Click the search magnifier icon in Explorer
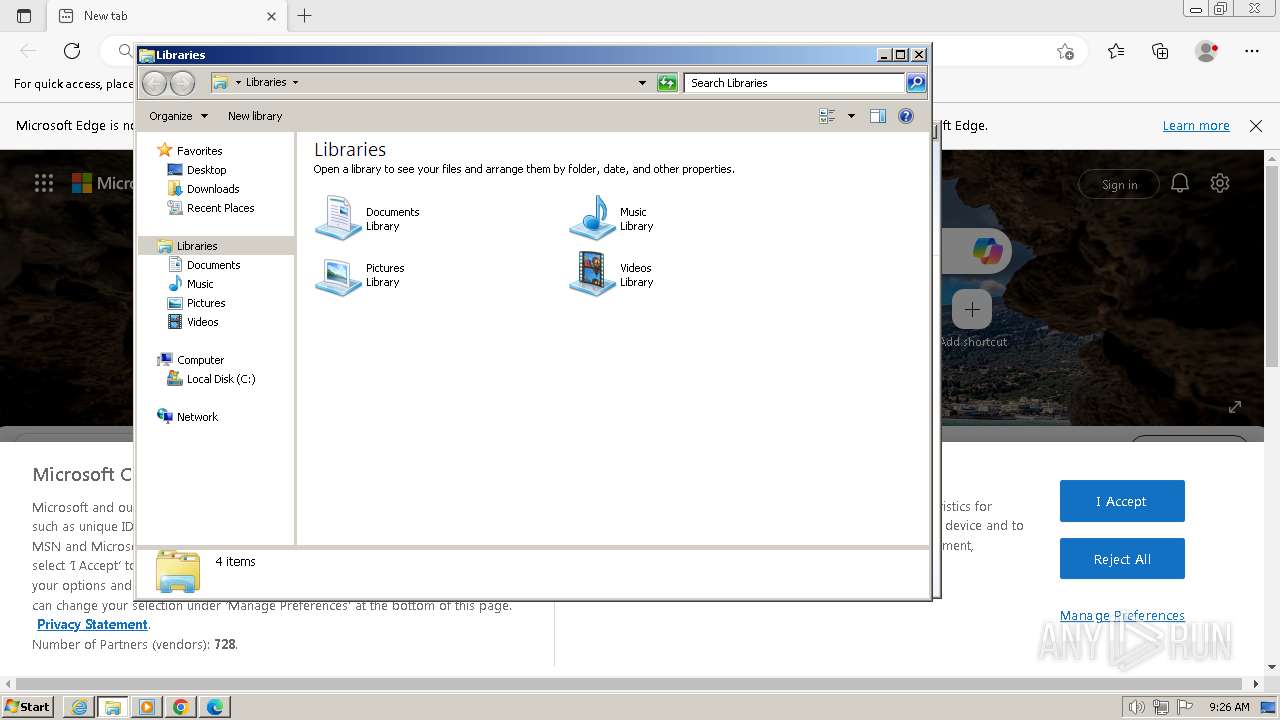1280x720 pixels. [x=916, y=83]
